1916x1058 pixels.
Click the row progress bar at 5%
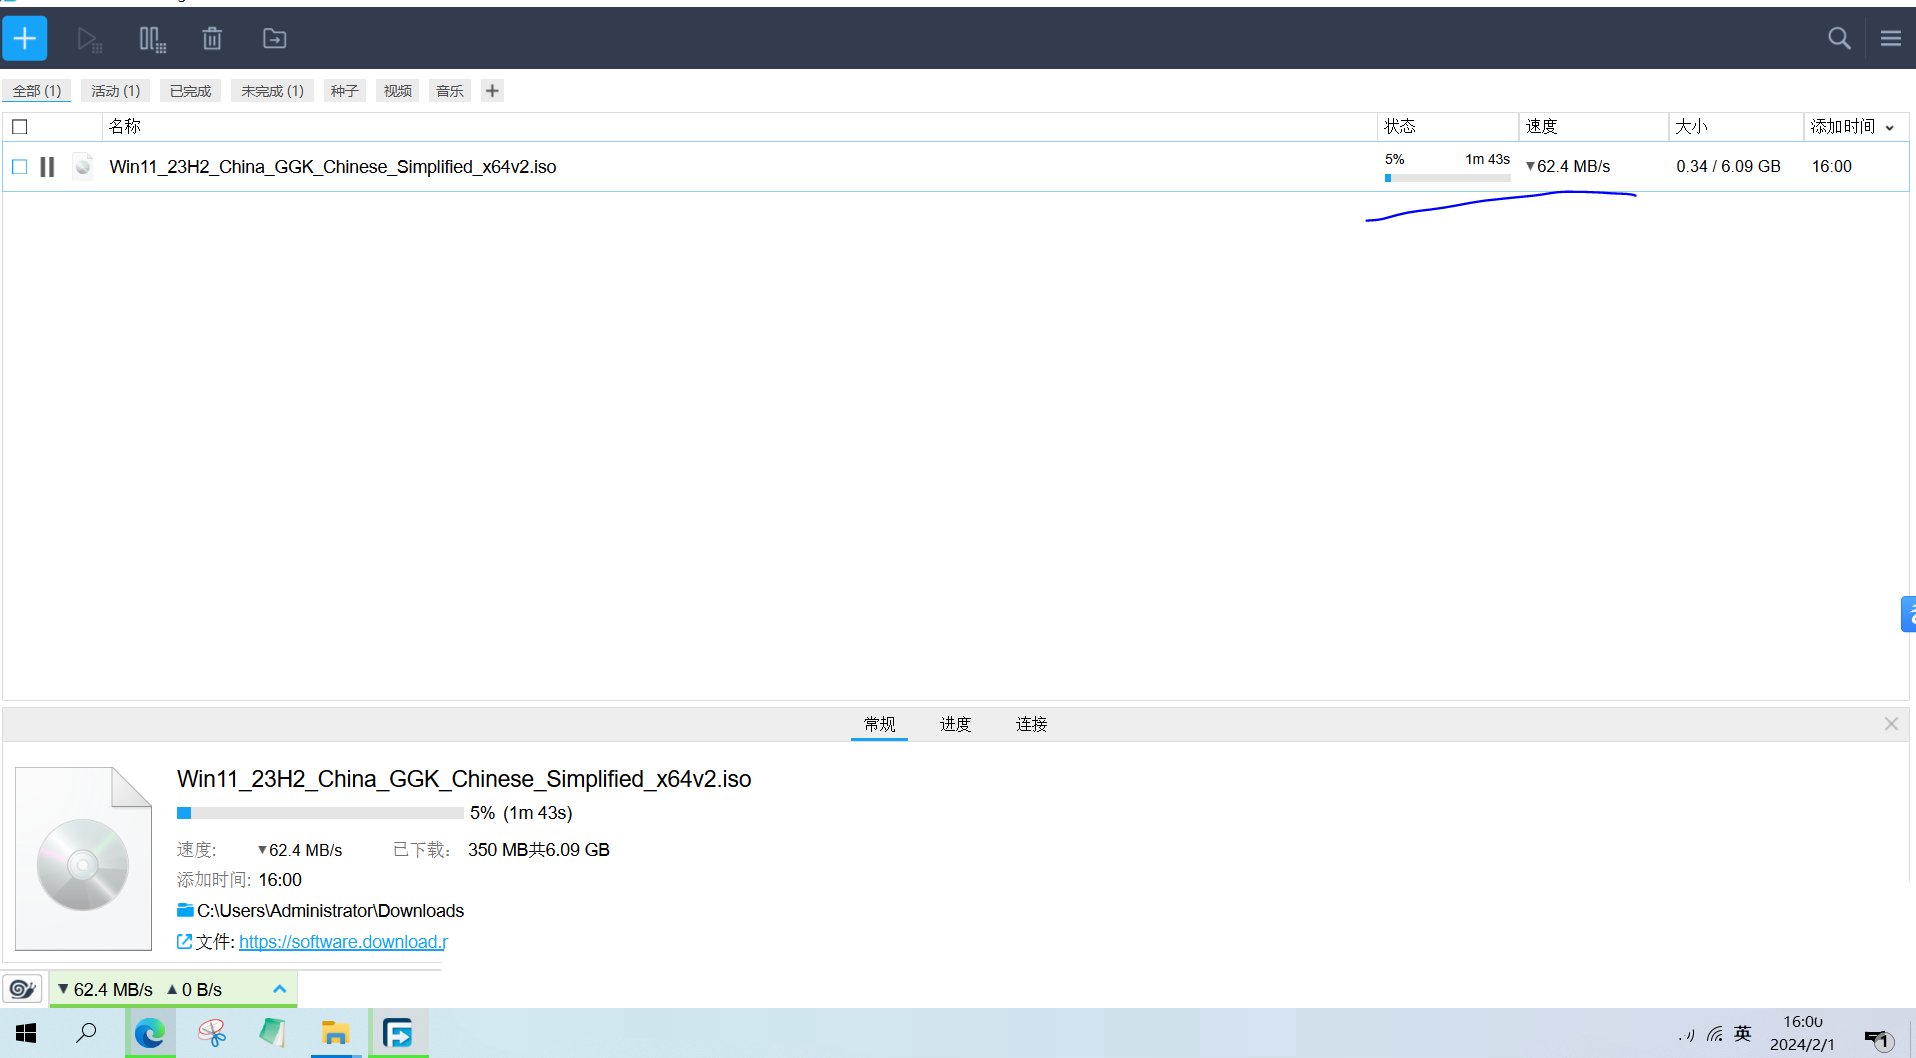click(x=1448, y=178)
